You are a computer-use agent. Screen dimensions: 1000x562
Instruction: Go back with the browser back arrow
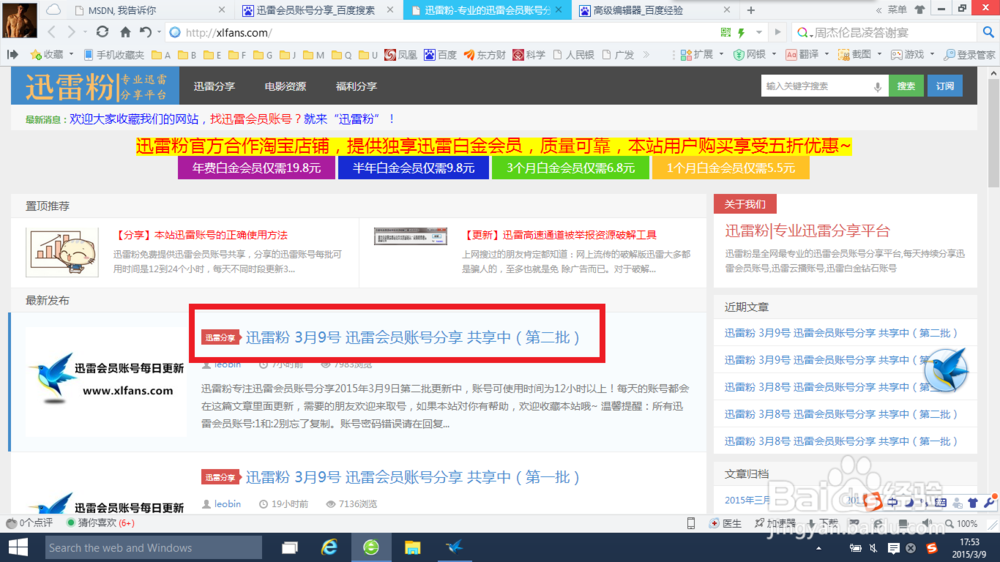[52, 32]
